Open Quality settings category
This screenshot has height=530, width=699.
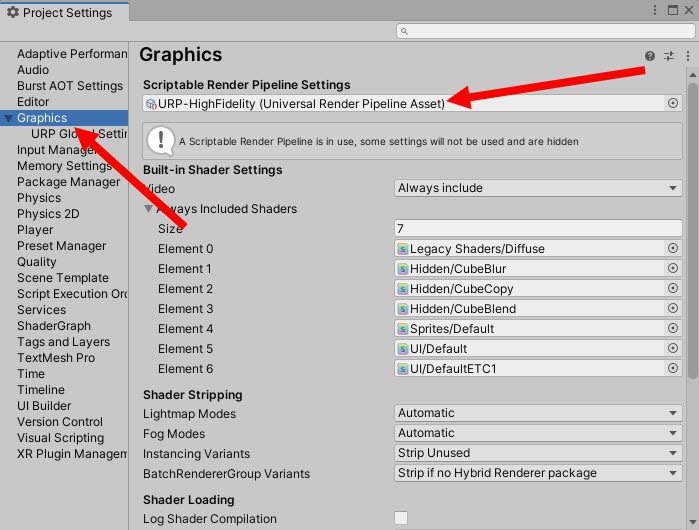coord(37,262)
